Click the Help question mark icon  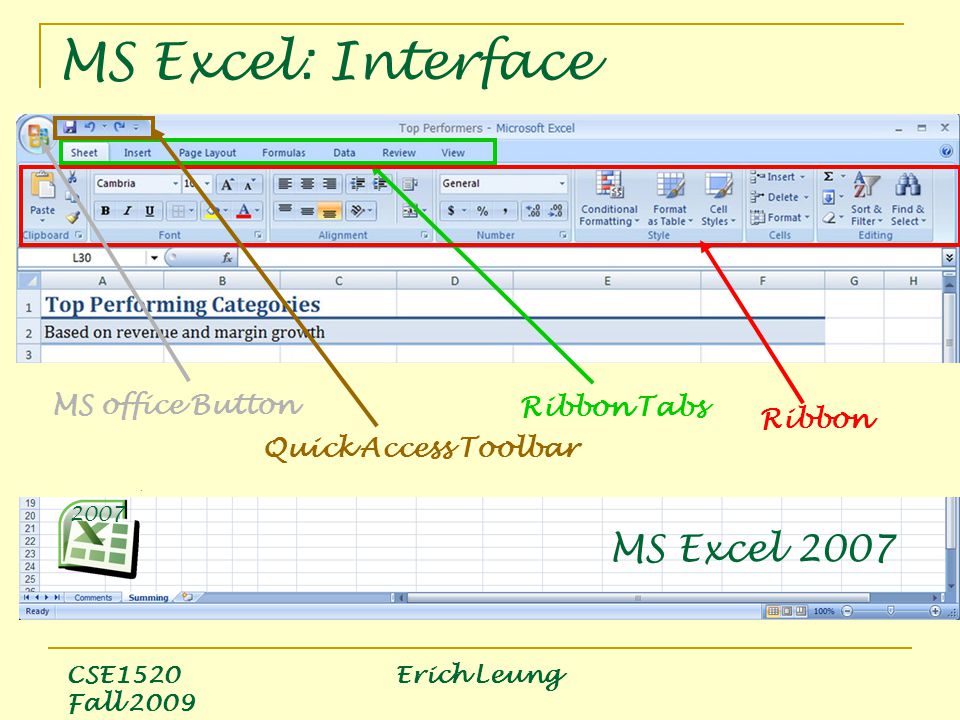click(x=945, y=151)
